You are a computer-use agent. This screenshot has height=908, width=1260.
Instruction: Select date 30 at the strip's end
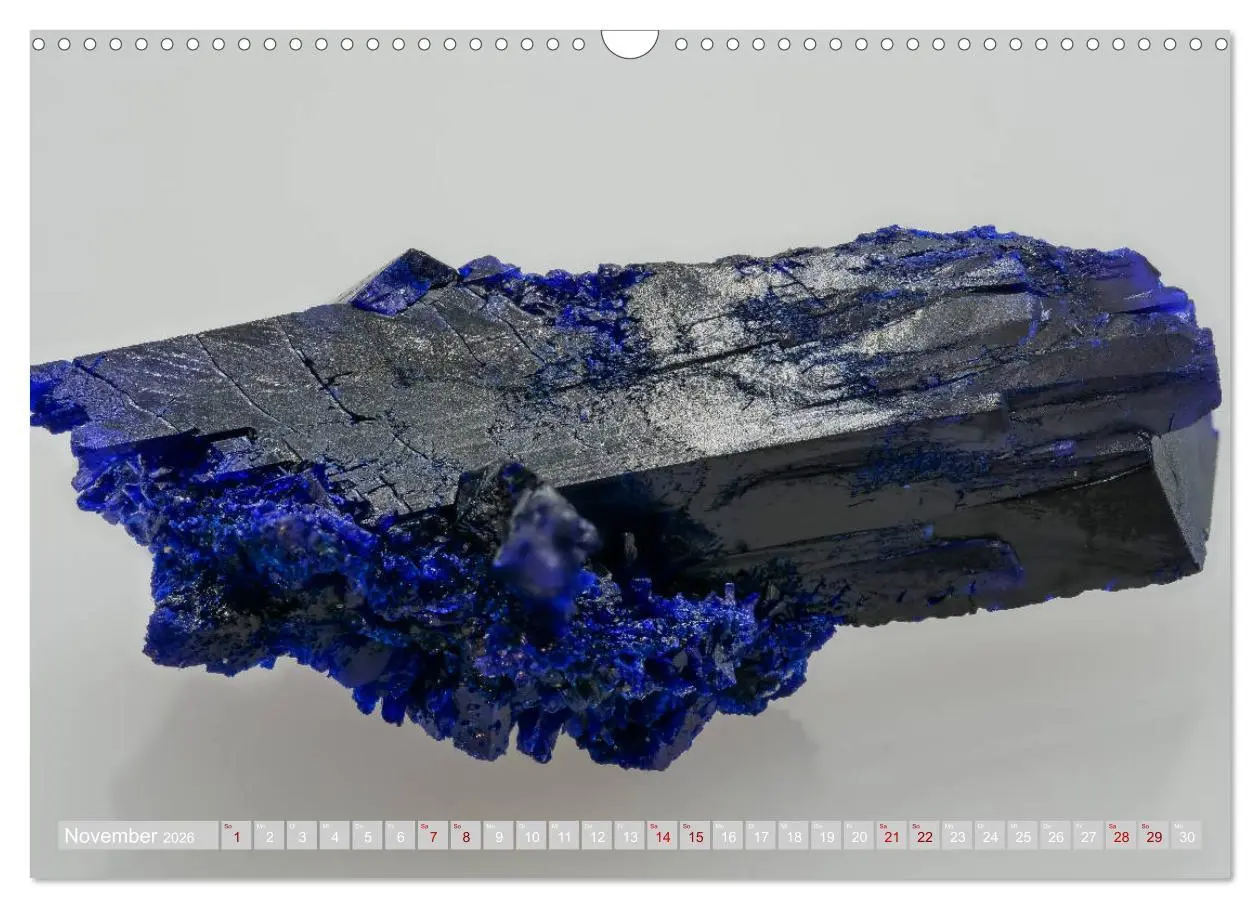(x=1187, y=836)
